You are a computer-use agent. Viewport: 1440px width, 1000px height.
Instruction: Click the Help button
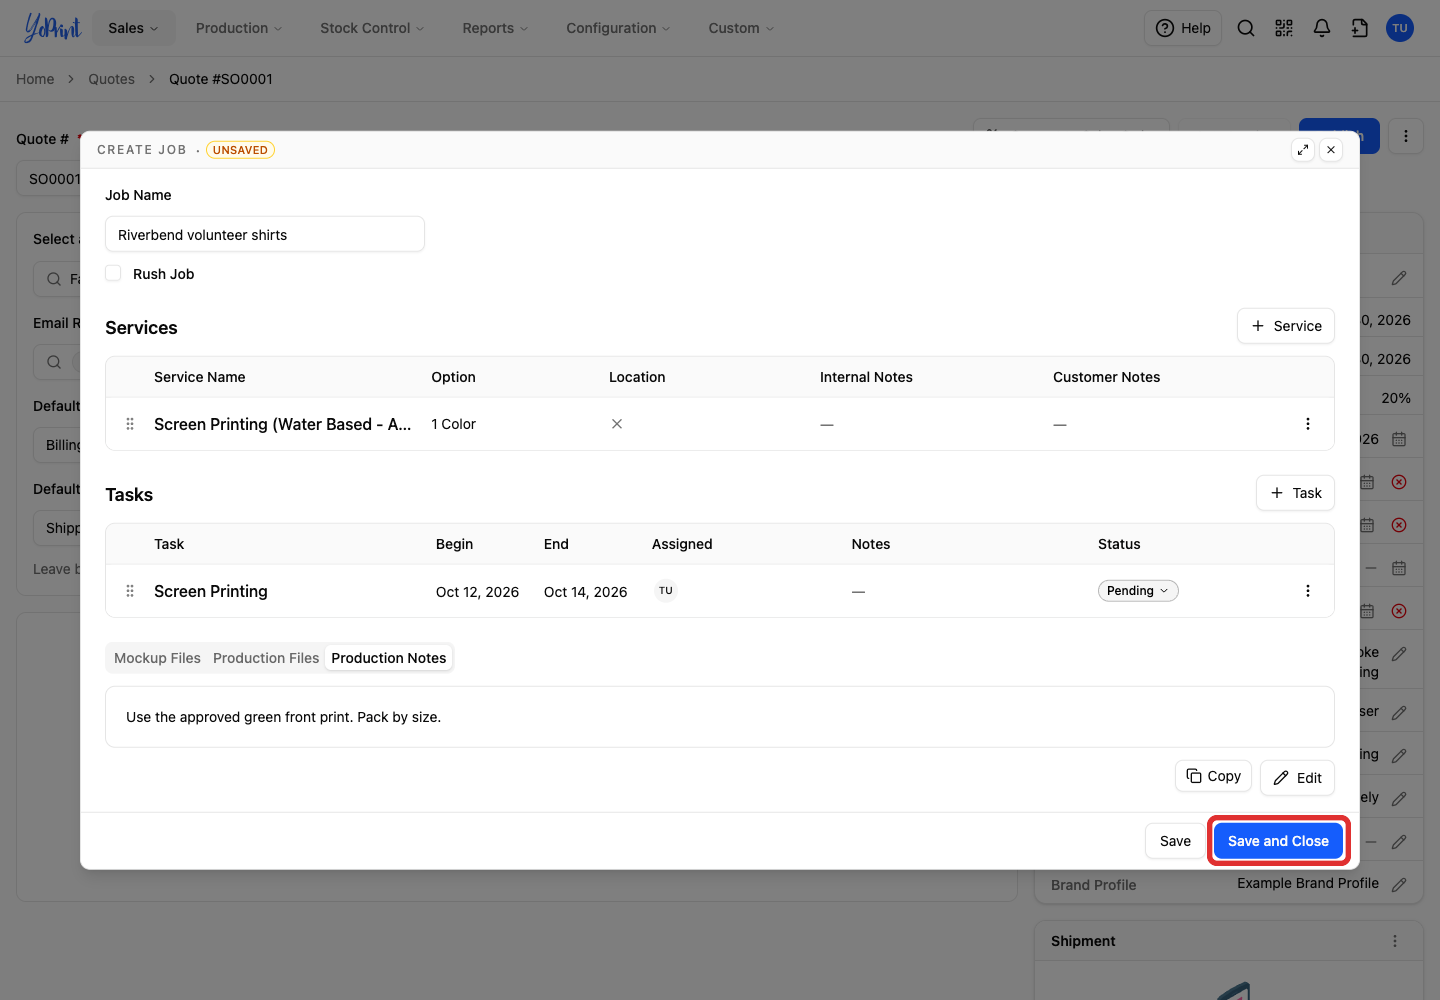[1183, 28]
